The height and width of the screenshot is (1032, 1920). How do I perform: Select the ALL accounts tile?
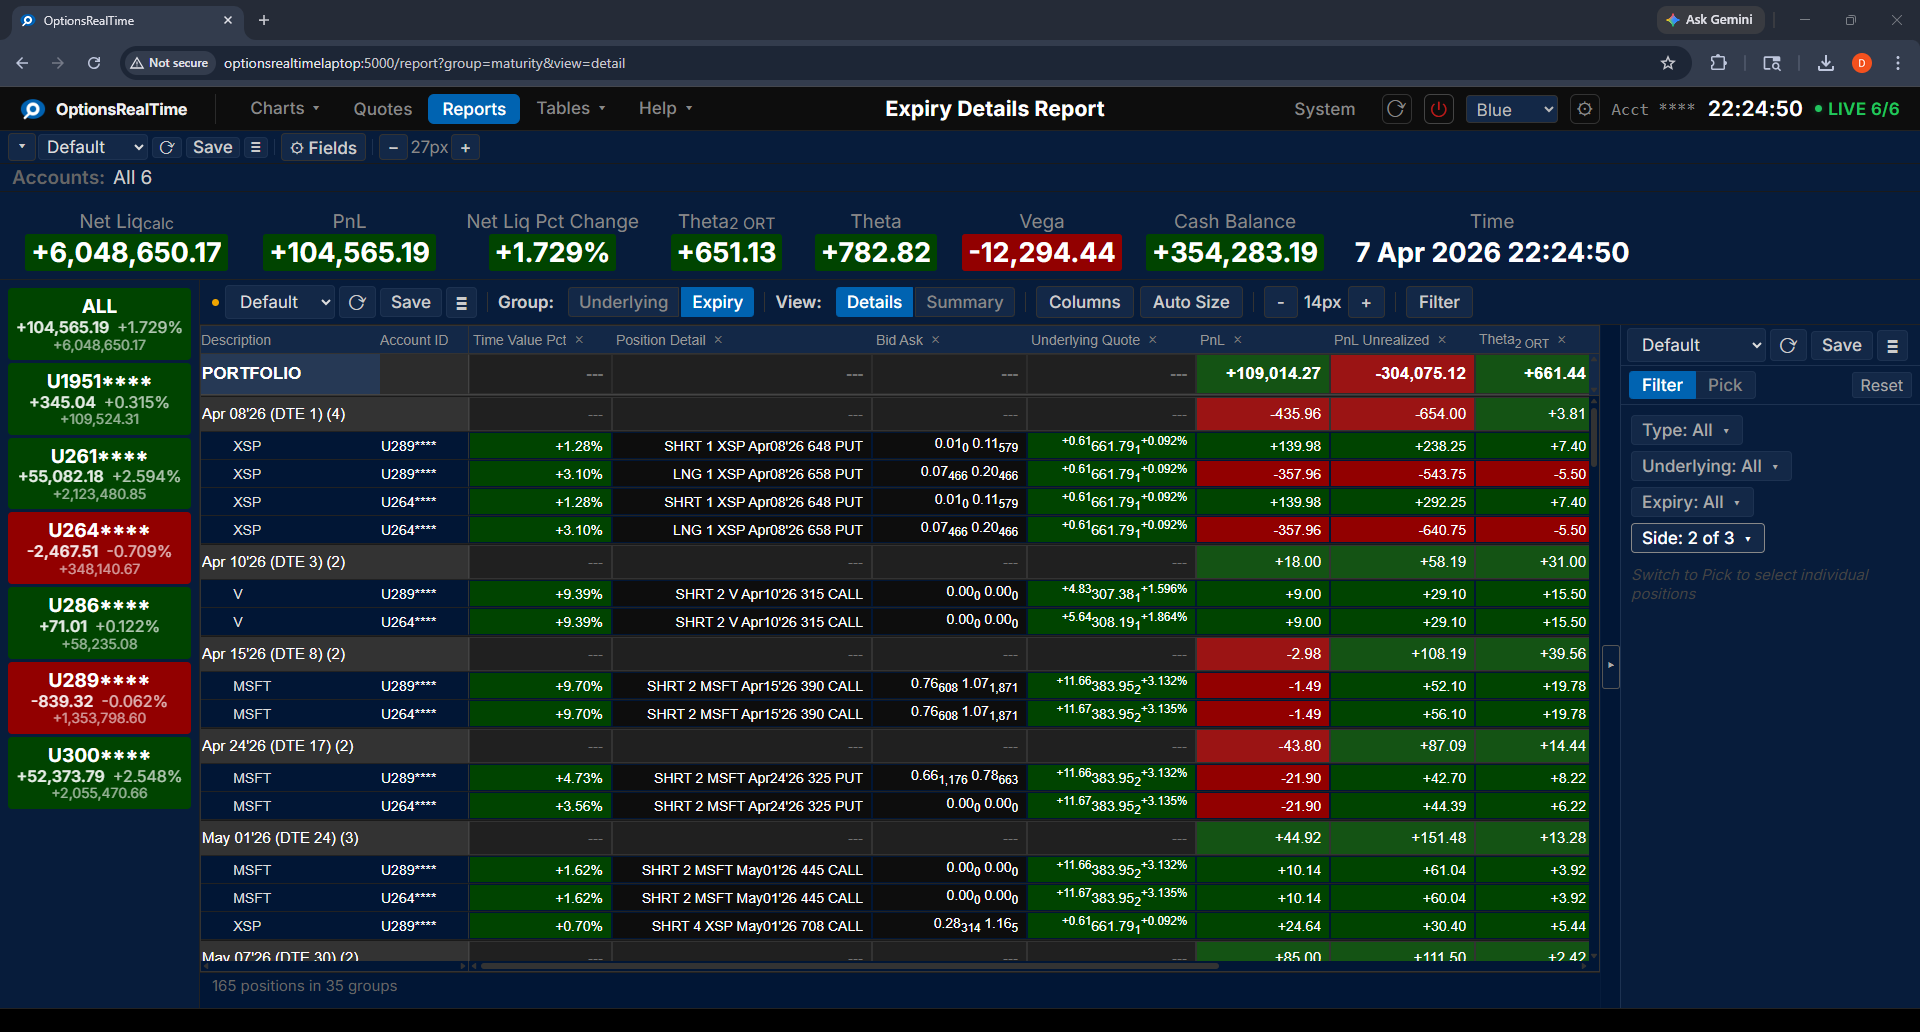(99, 324)
